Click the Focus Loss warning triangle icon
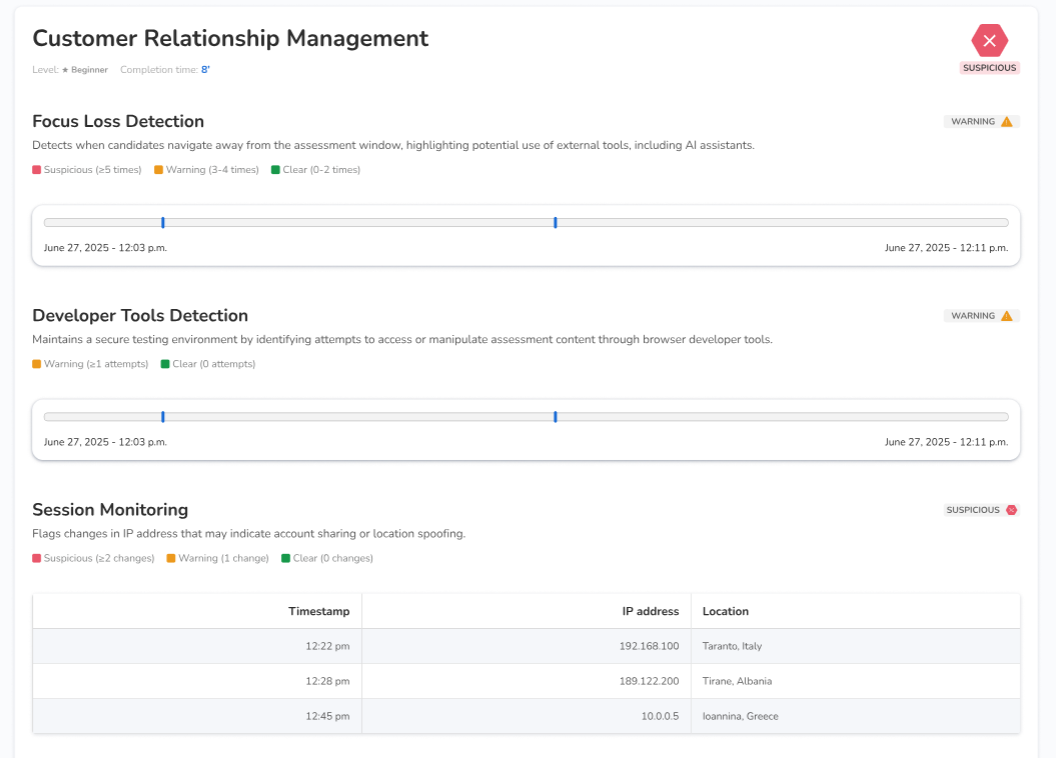Screen dimensions: 1056x758 pos(1007,122)
